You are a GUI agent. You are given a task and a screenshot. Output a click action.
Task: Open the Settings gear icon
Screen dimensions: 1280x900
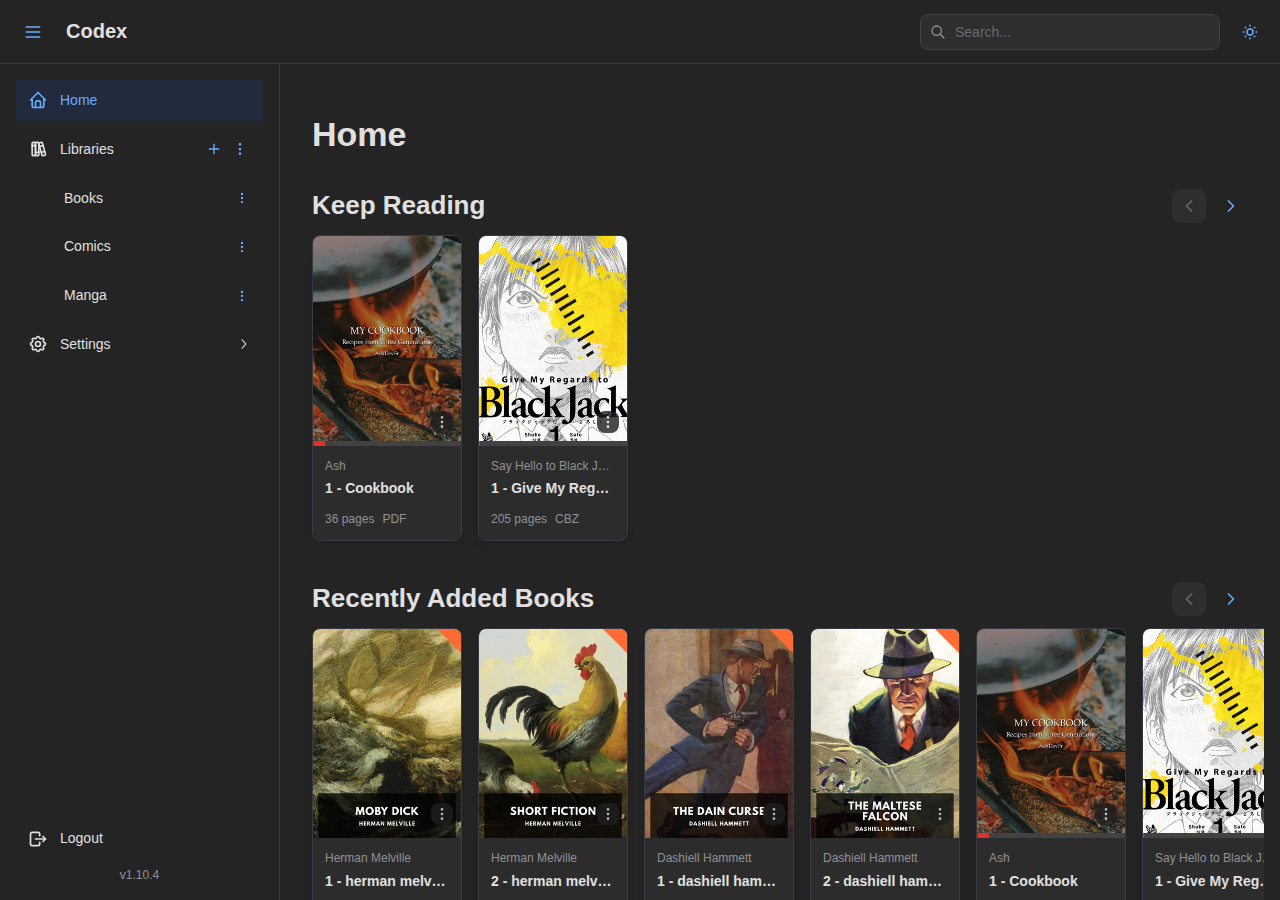pos(37,344)
